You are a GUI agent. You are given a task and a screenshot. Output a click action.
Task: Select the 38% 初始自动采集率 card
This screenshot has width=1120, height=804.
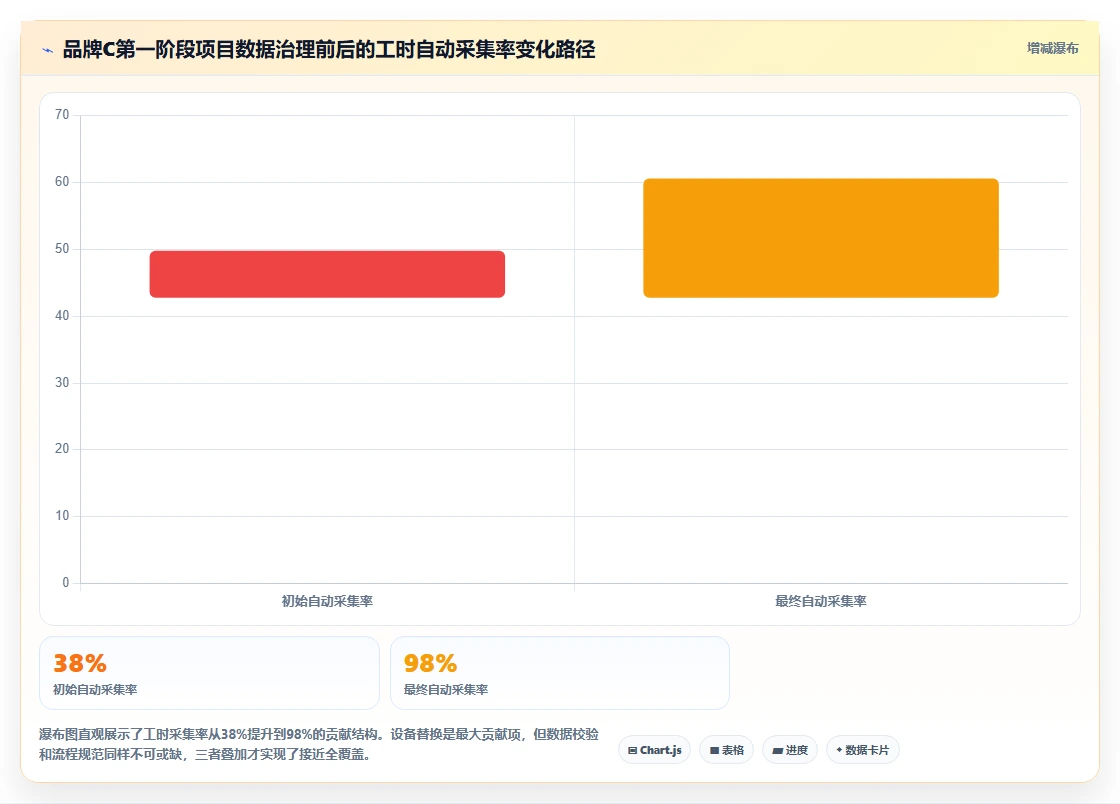coord(209,673)
